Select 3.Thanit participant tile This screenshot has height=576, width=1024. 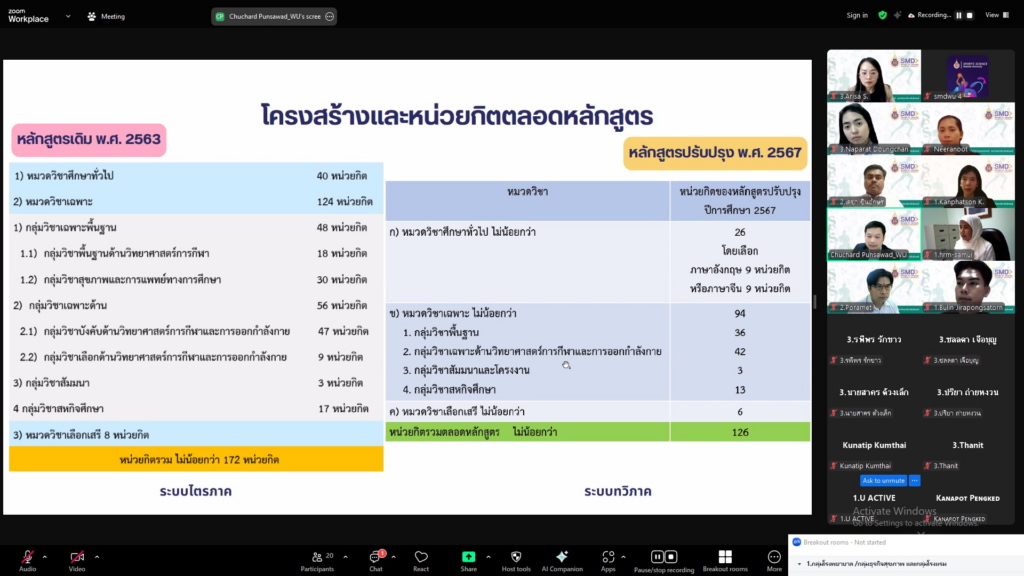[968, 446]
